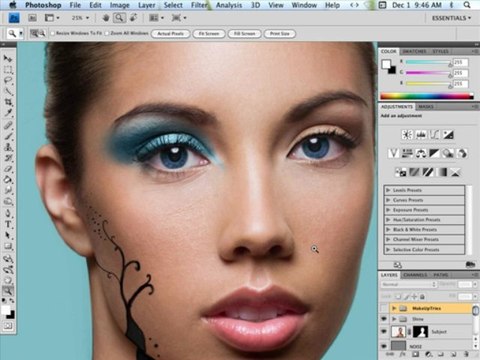Image resolution: width=480 pixels, height=360 pixels.
Task: Select the Rectangular Marquee tool
Action: (8, 70)
